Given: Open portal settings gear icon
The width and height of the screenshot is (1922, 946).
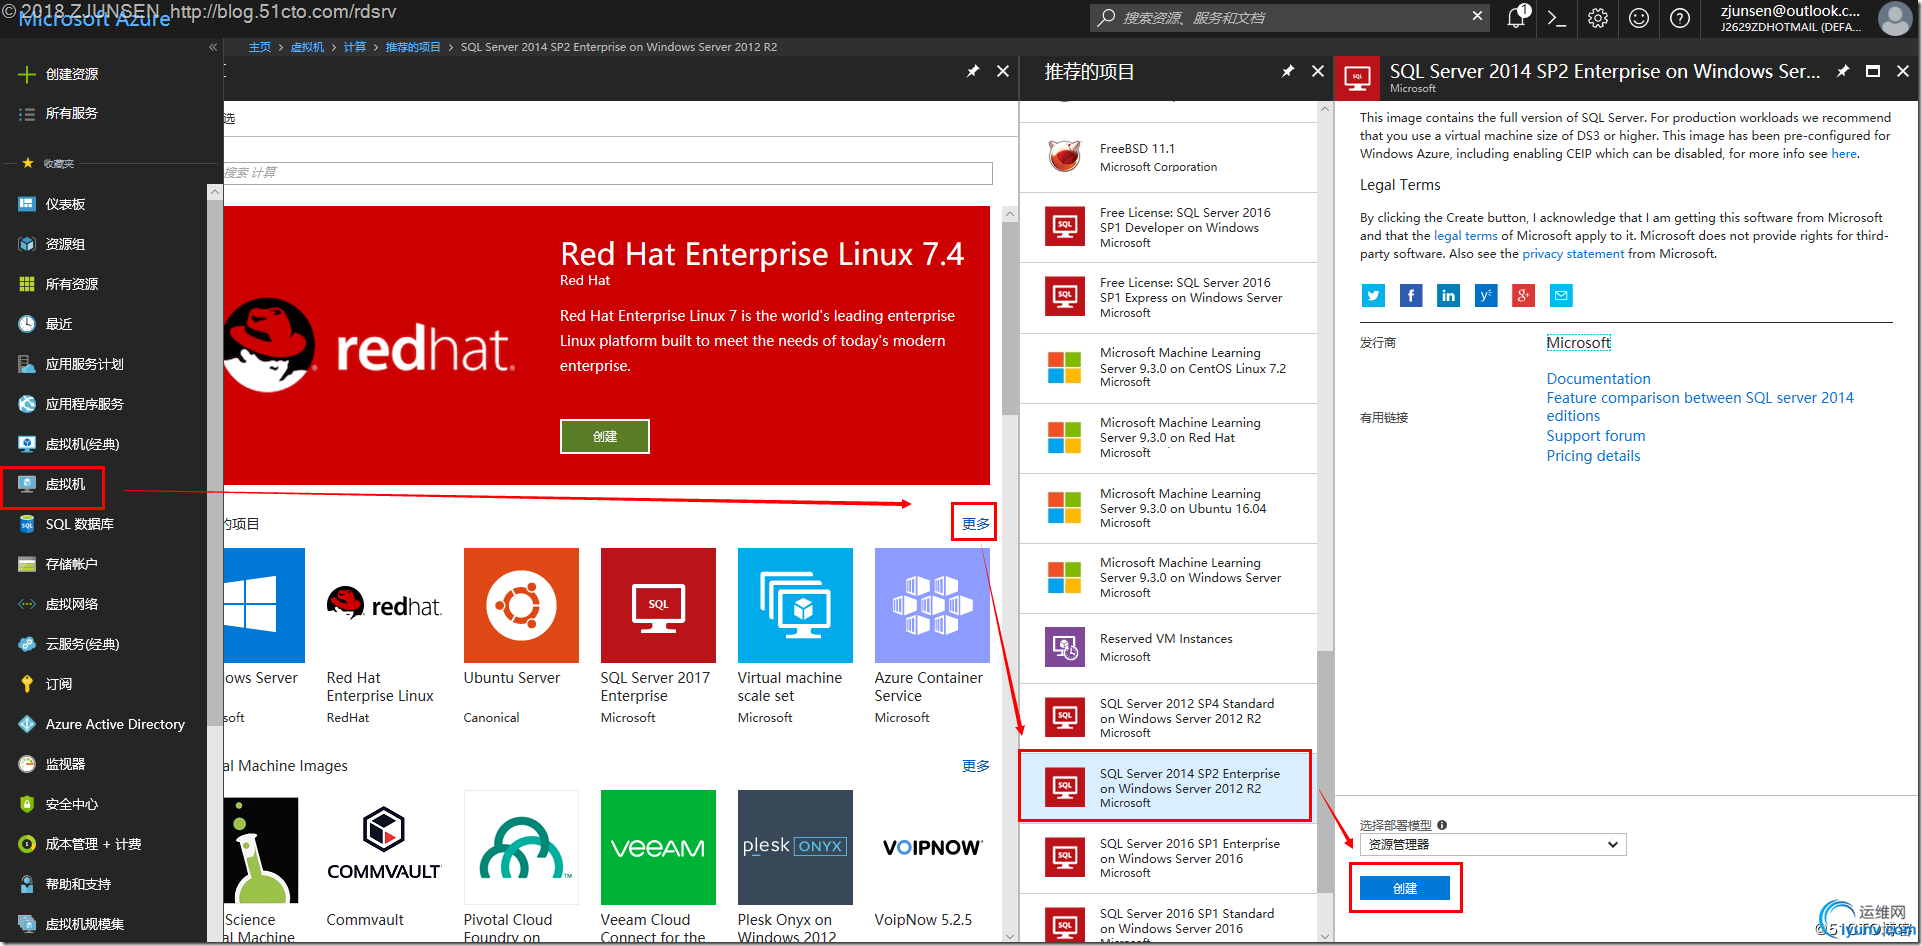Looking at the screenshot, I should 1598,18.
